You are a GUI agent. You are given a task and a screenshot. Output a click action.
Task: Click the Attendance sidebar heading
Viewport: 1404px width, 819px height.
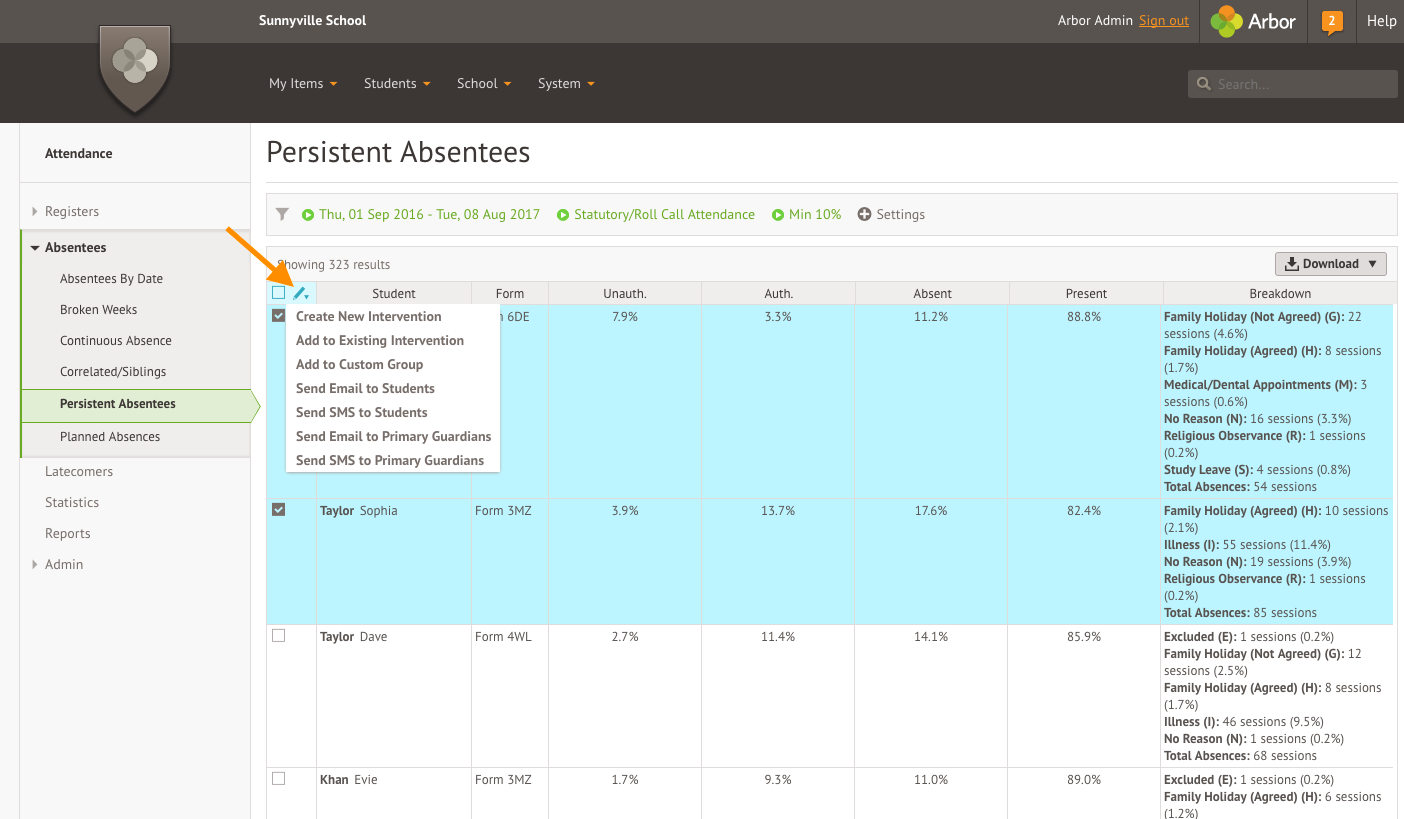click(x=79, y=154)
